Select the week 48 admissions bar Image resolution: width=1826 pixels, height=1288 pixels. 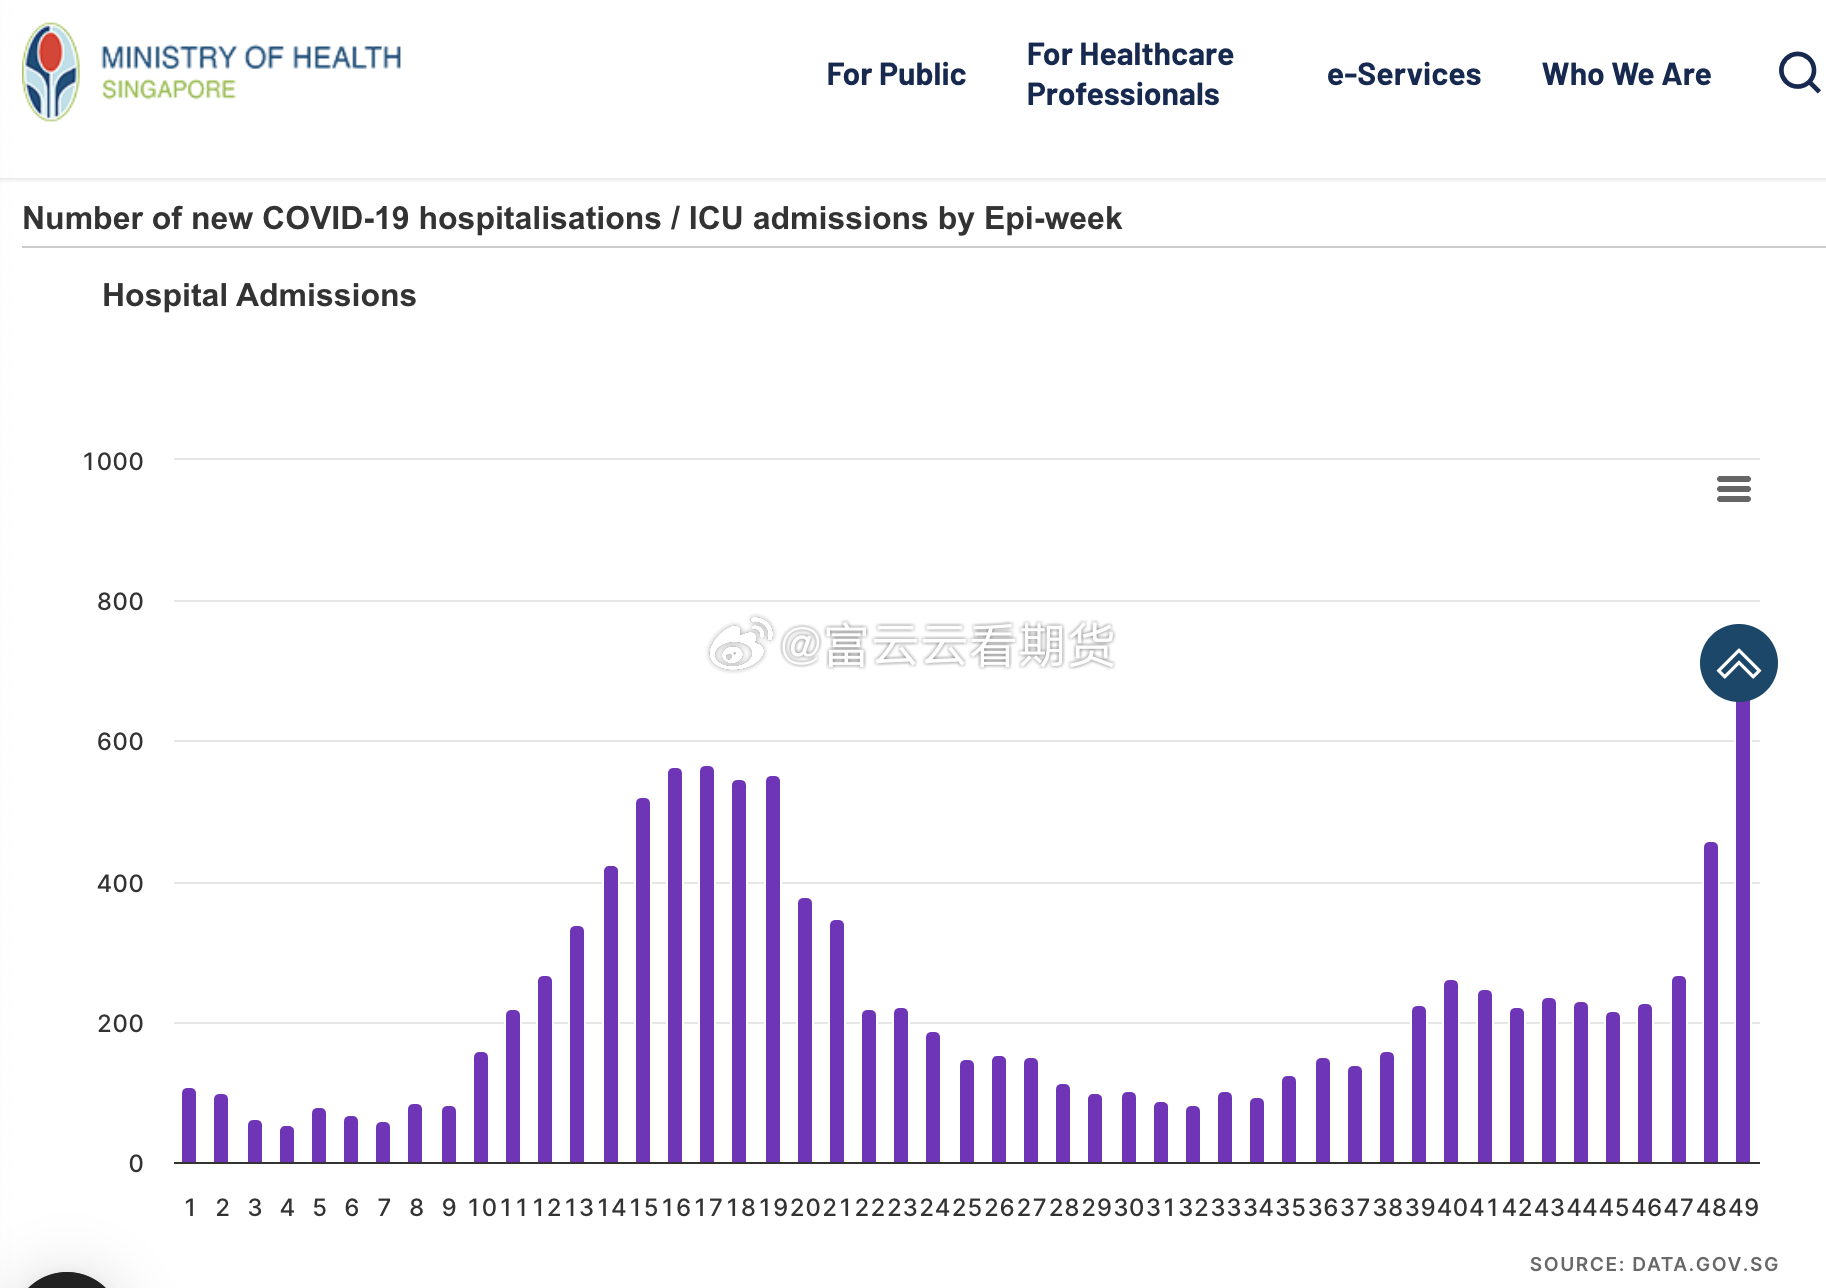click(x=1711, y=1002)
